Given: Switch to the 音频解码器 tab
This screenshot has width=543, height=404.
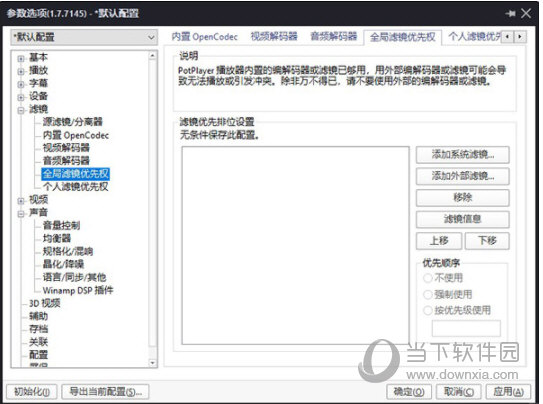Looking at the screenshot, I should (x=333, y=37).
